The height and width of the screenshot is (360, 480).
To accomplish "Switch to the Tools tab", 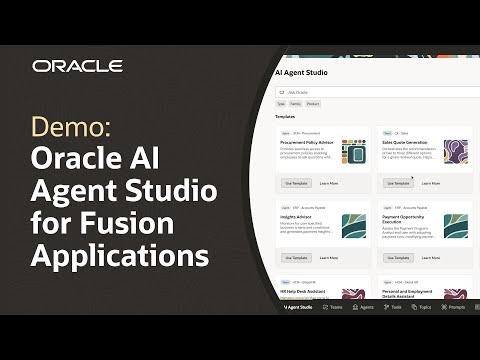I will (392, 307).
